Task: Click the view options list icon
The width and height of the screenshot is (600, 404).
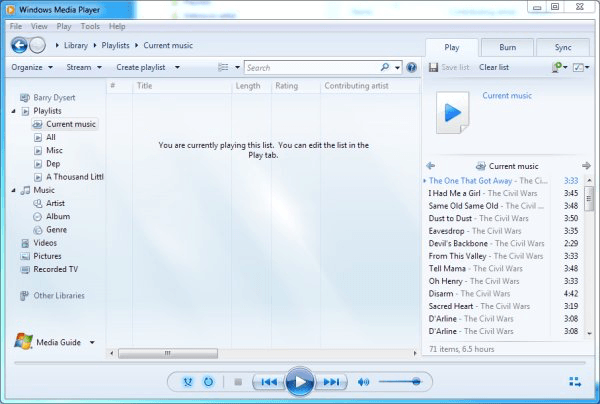Action: coord(223,67)
